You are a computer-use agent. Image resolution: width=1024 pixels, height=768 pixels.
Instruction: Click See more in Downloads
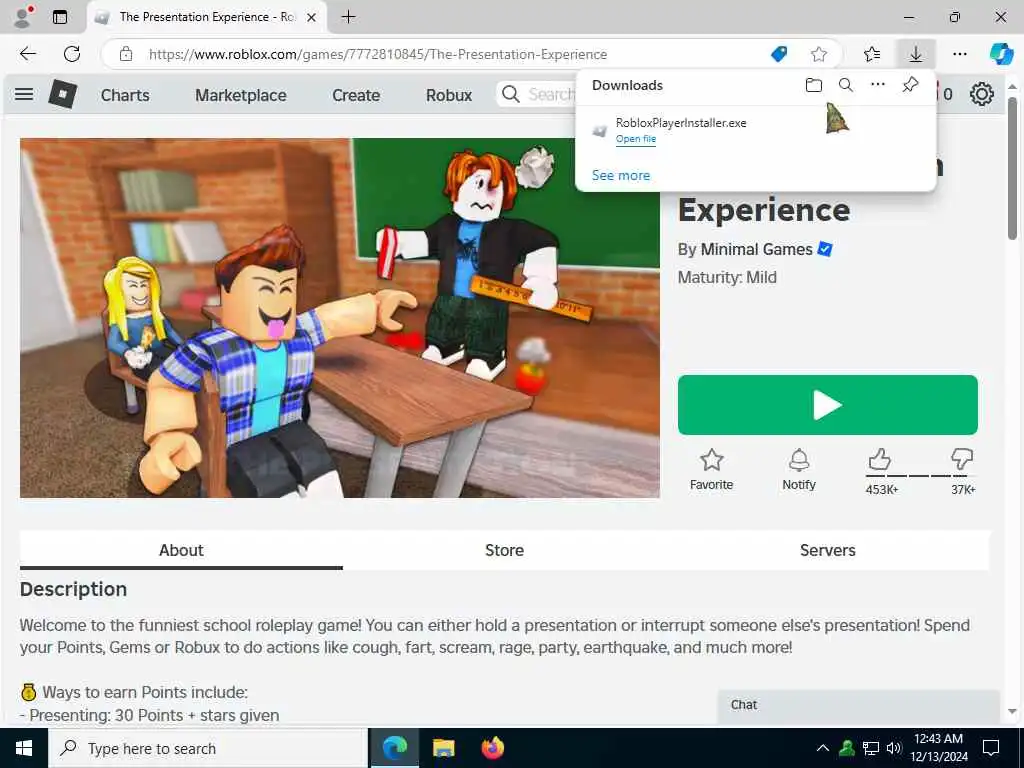[x=620, y=175]
